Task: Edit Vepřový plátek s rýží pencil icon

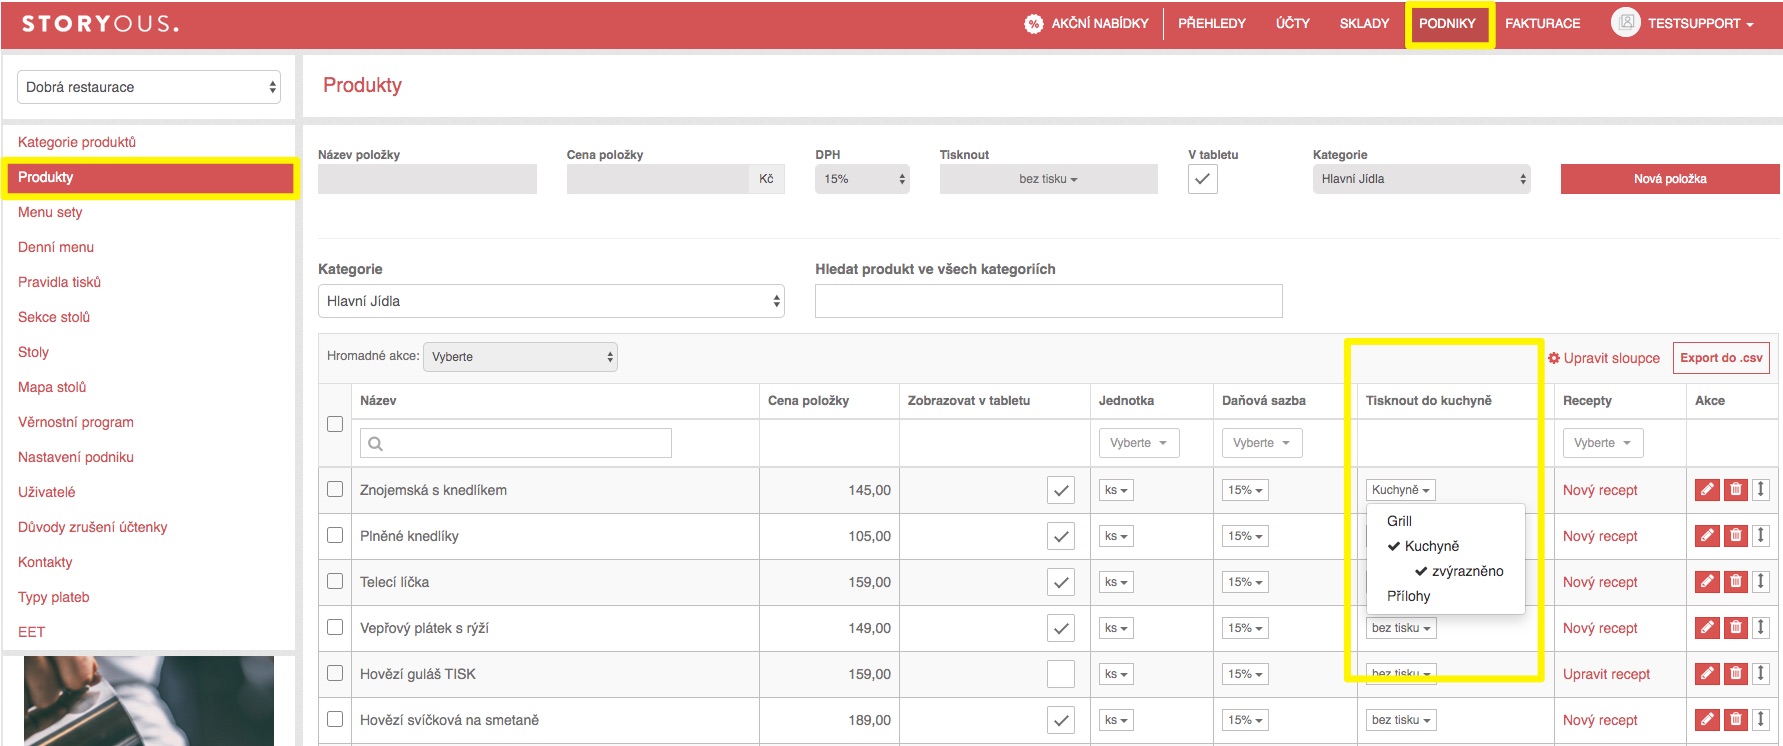Action: click(x=1708, y=628)
